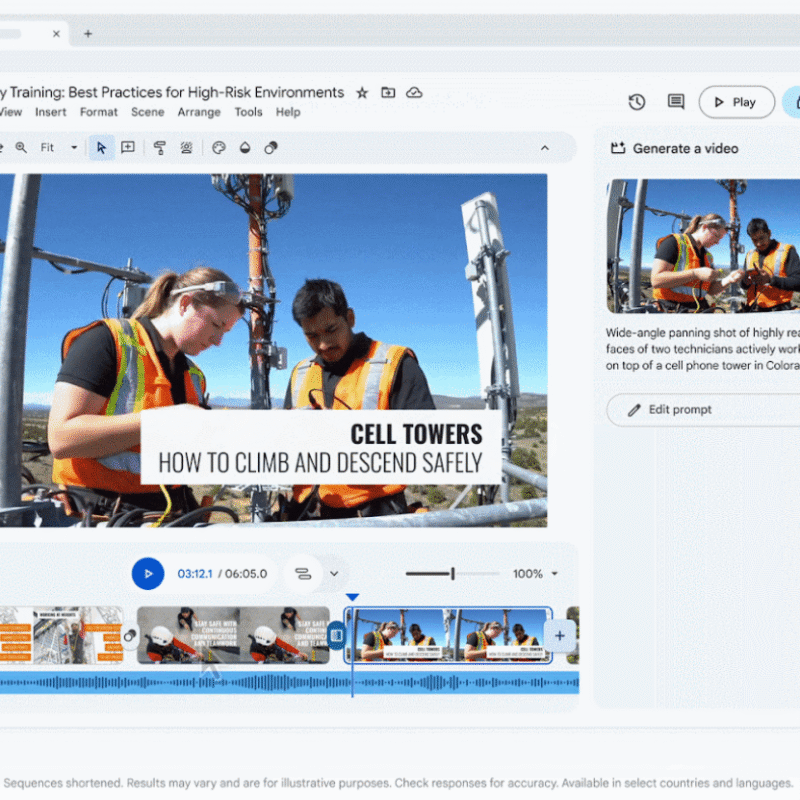Open version history clock icon

636,102
